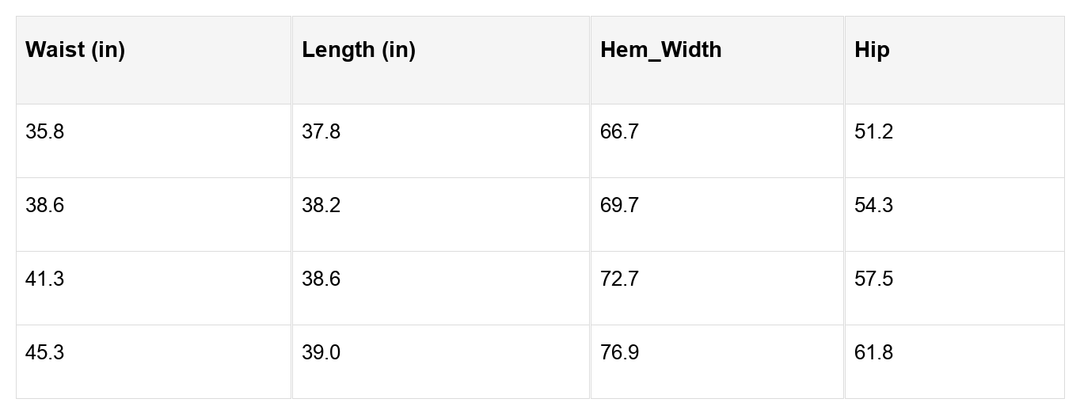
Task: Click the length cell 38.2
Action: pyautogui.click(x=321, y=206)
